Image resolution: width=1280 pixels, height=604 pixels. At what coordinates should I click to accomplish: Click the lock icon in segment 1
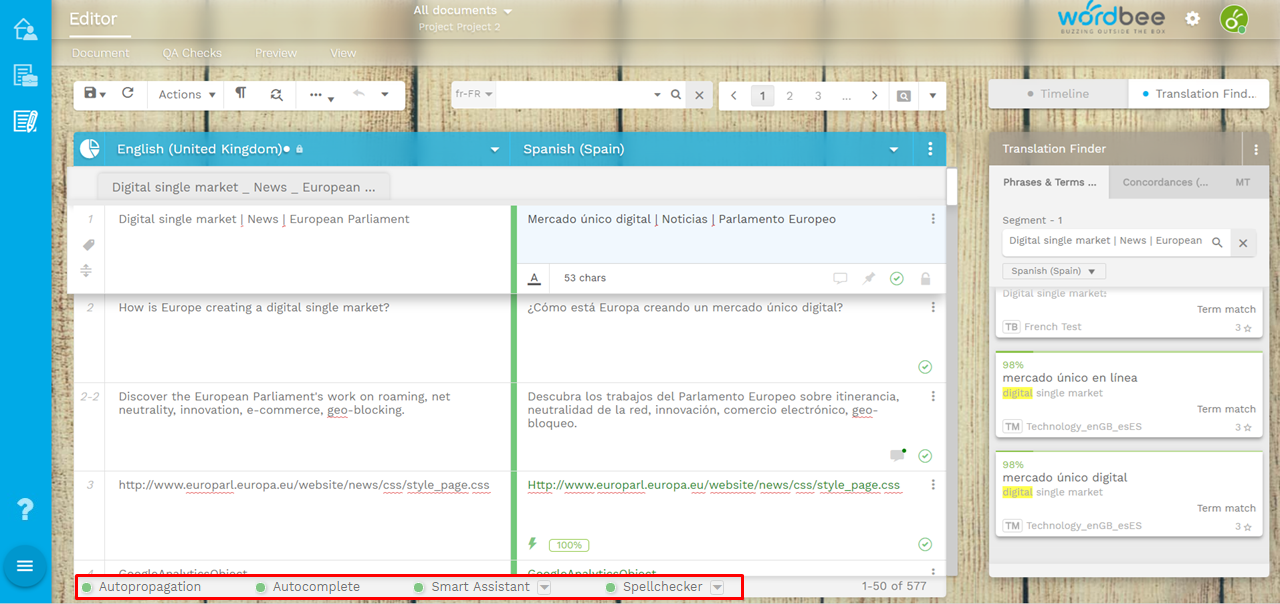click(925, 279)
